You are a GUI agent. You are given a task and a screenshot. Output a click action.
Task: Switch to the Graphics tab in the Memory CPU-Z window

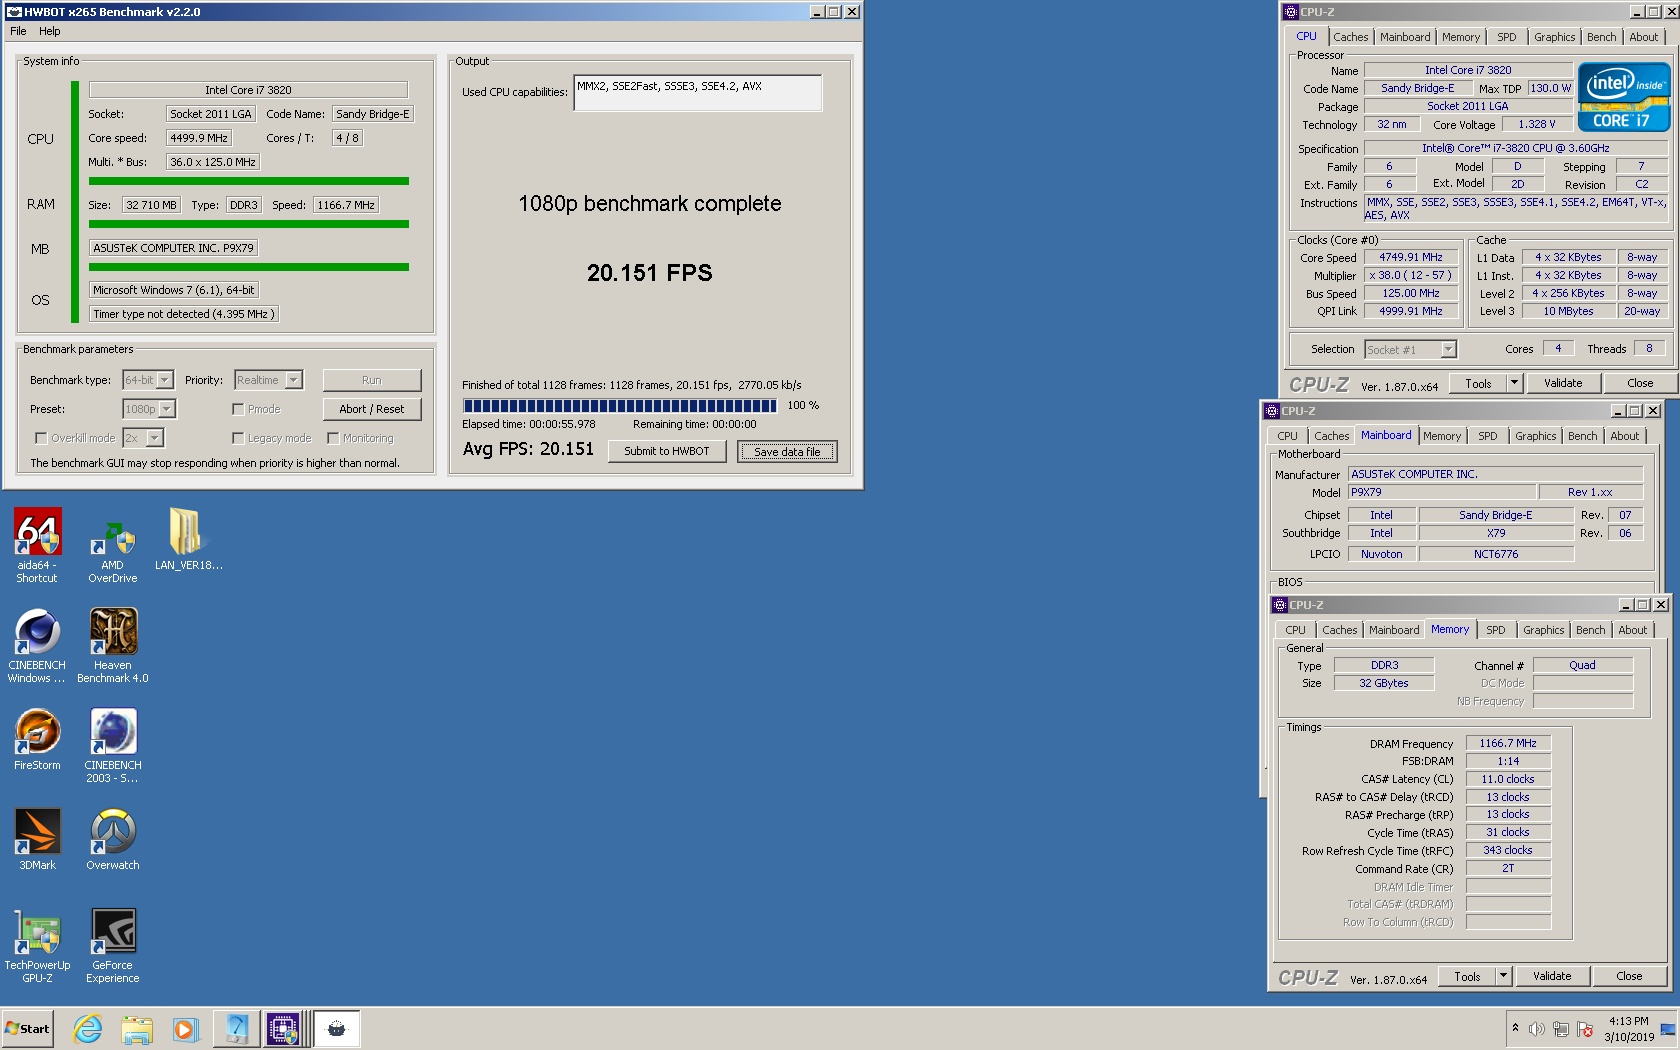[x=1543, y=630]
